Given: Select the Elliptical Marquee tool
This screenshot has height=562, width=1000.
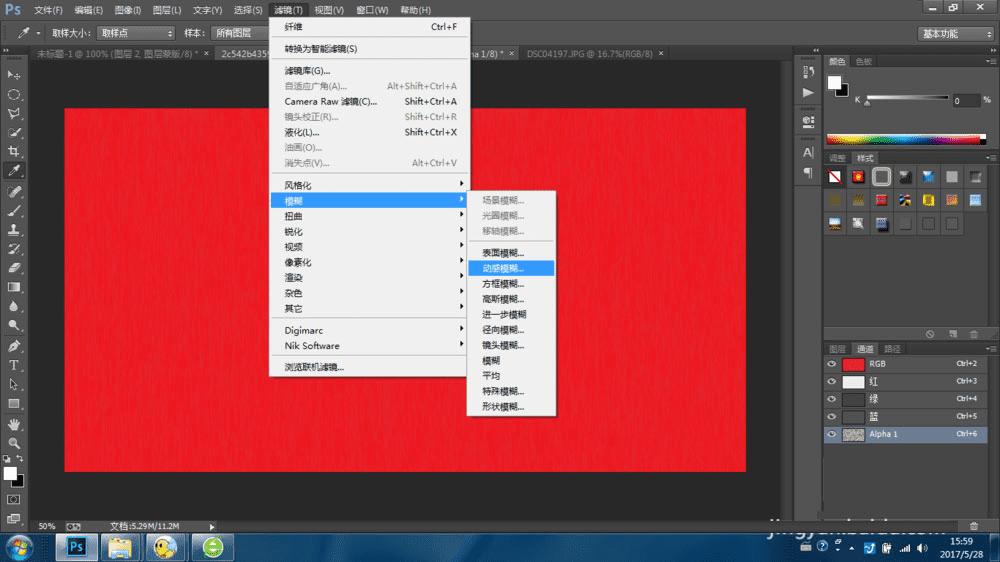Looking at the screenshot, I should [x=13, y=94].
